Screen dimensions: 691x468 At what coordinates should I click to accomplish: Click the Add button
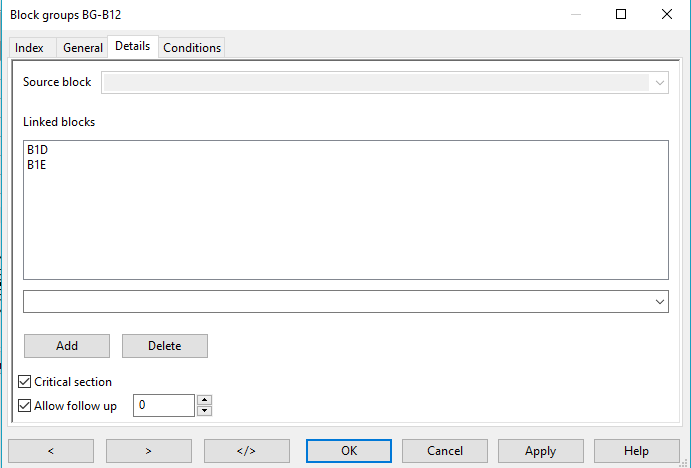click(x=67, y=346)
